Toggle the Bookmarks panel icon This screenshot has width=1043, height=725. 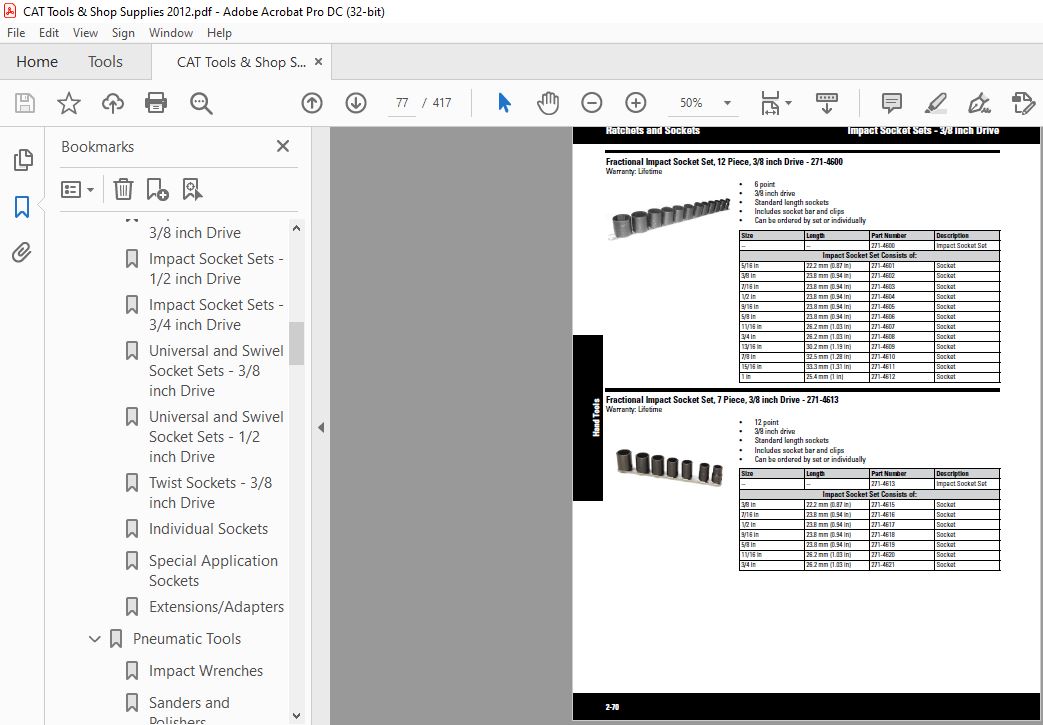[22, 207]
